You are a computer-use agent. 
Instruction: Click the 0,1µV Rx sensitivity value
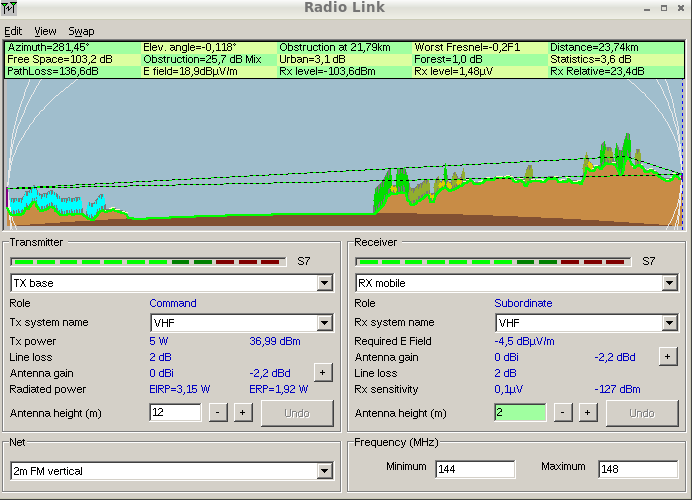(509, 389)
